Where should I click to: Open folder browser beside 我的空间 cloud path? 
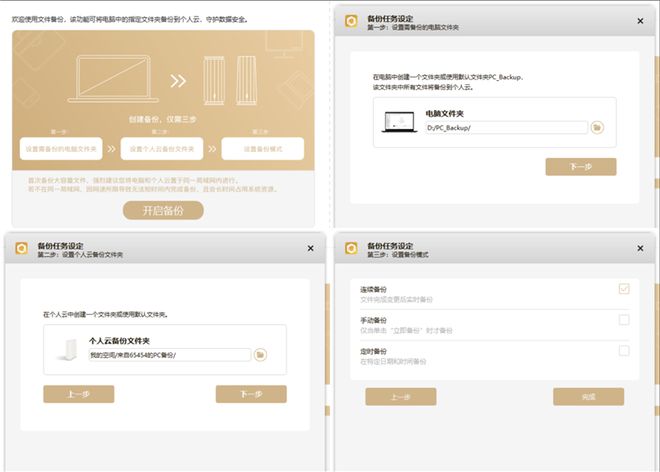pos(260,354)
